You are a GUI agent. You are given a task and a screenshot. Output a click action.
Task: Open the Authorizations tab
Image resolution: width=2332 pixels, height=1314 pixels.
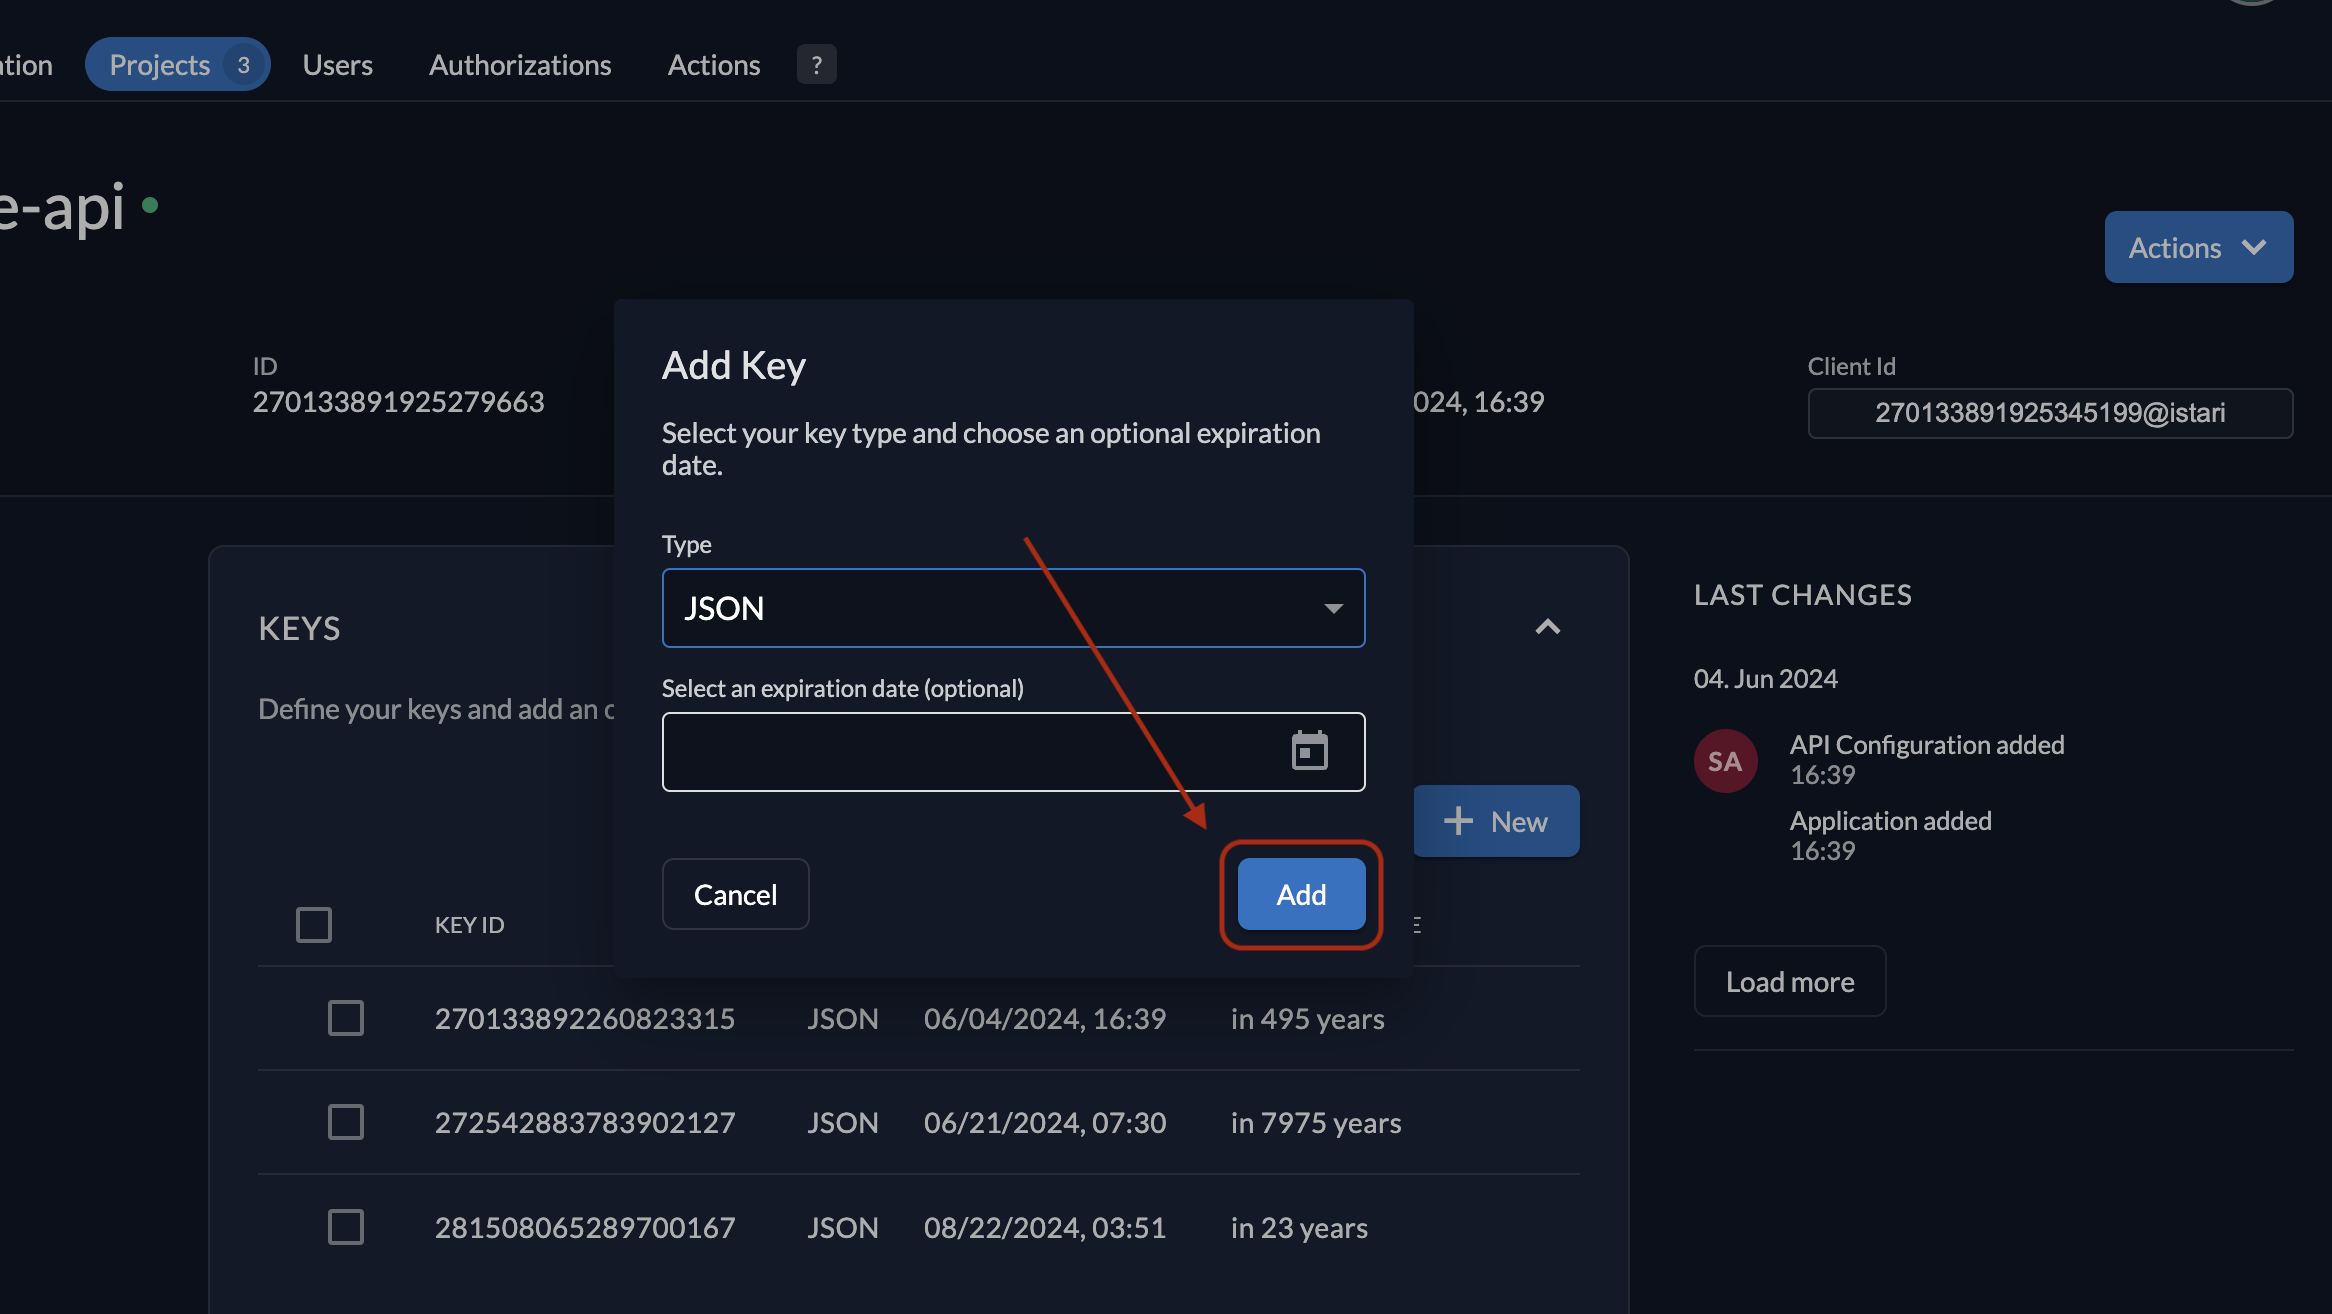(519, 65)
